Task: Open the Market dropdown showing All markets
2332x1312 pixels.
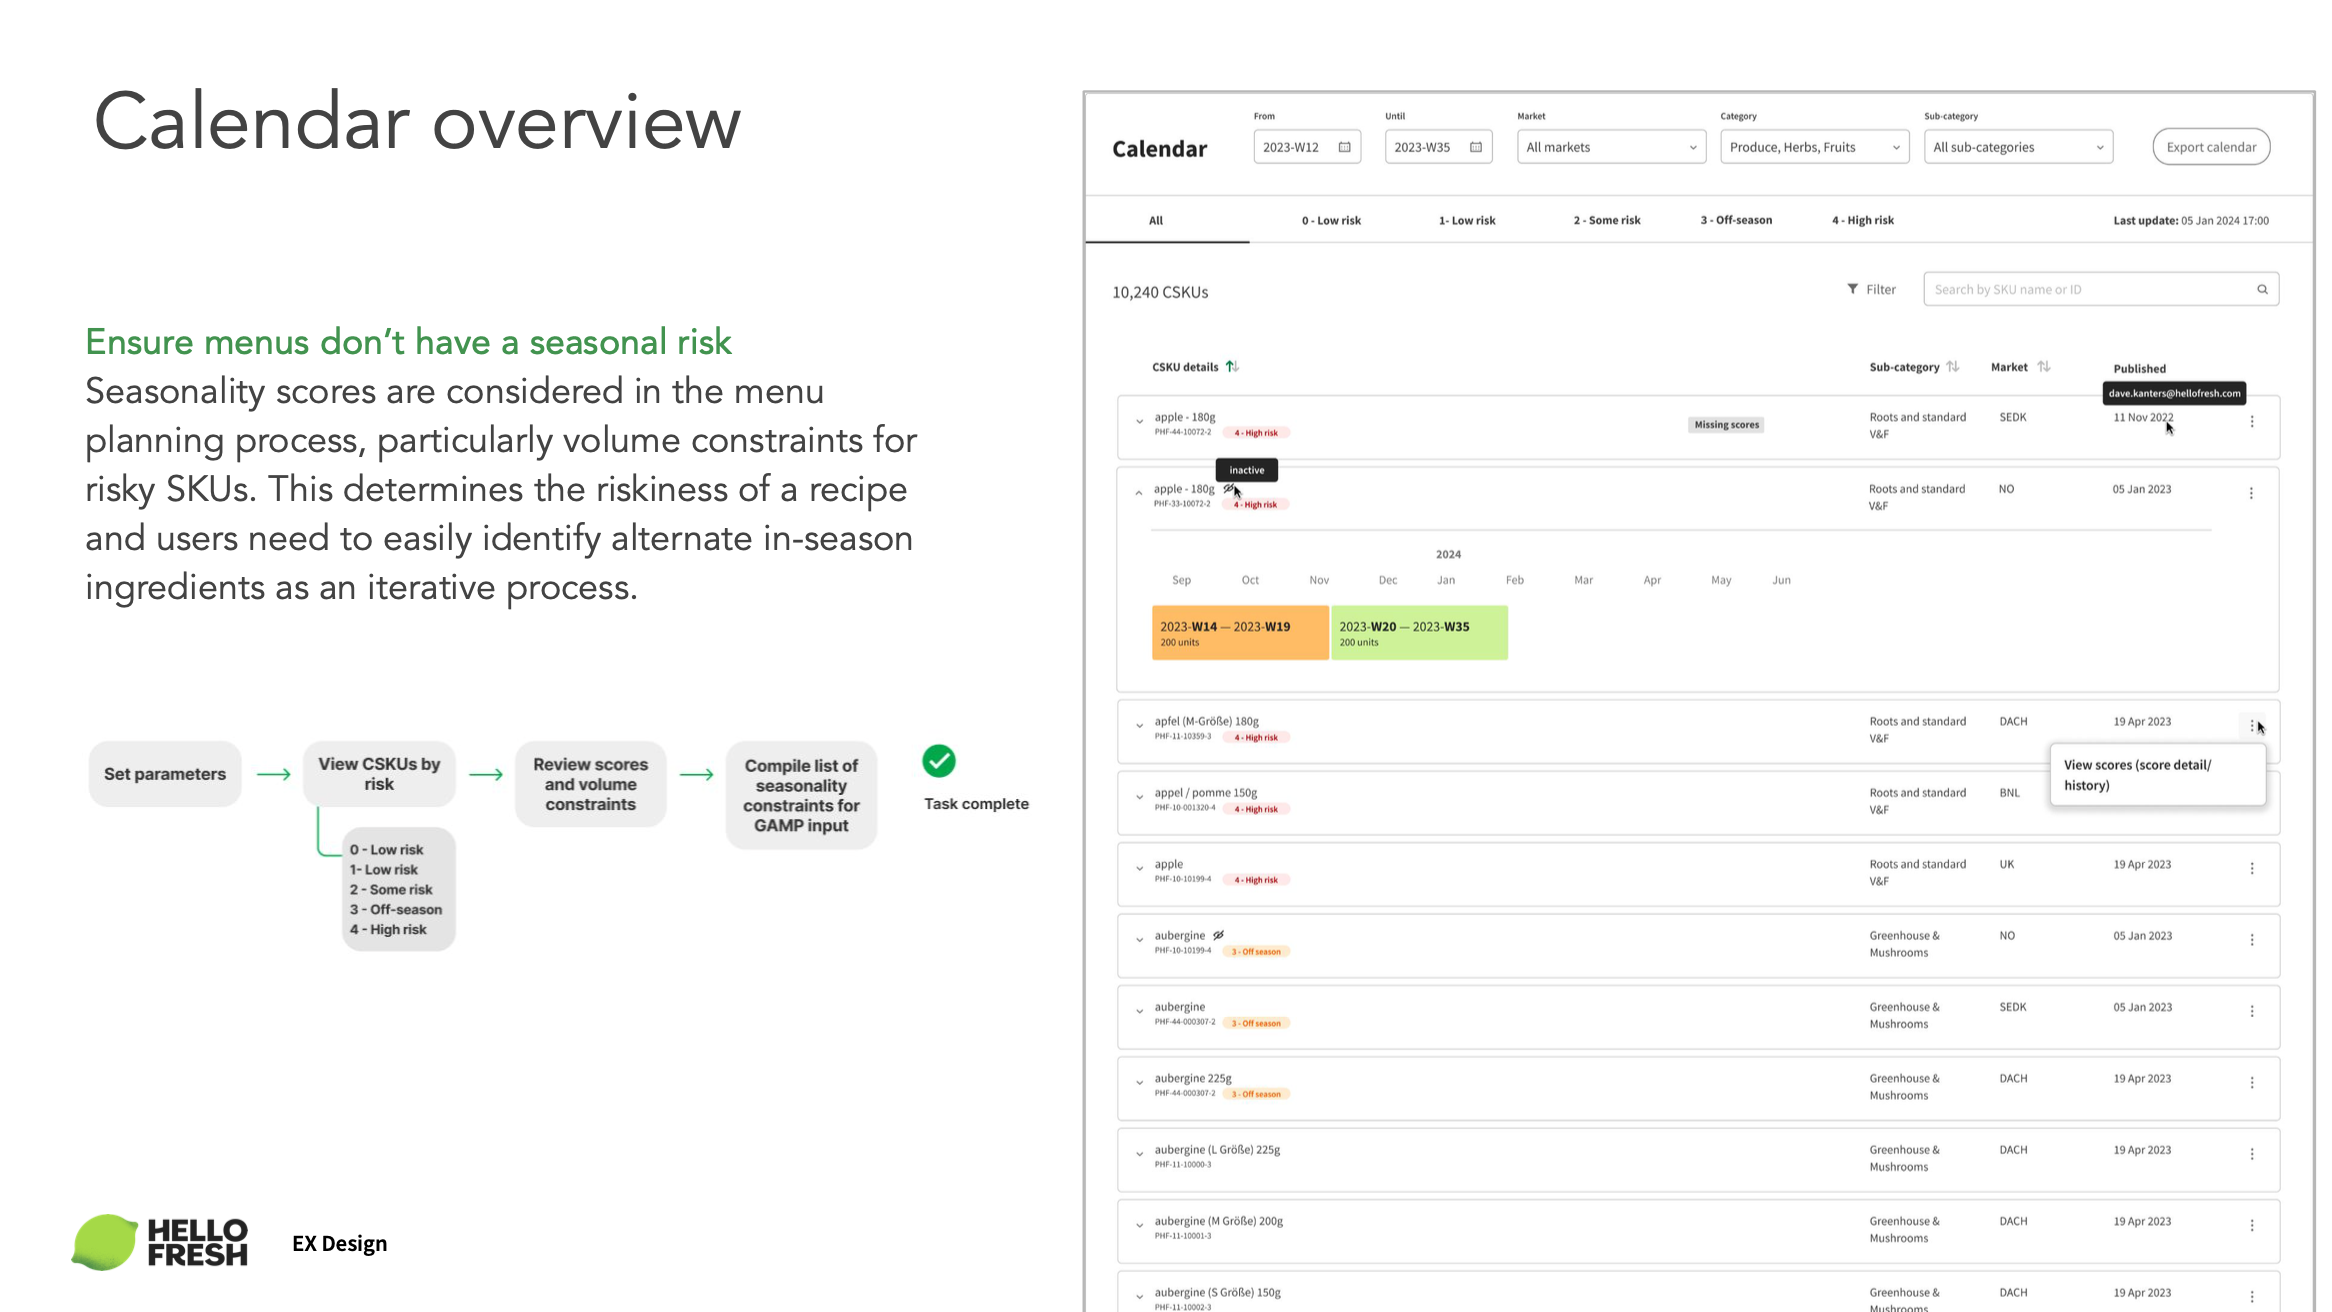Action: [x=1610, y=147]
